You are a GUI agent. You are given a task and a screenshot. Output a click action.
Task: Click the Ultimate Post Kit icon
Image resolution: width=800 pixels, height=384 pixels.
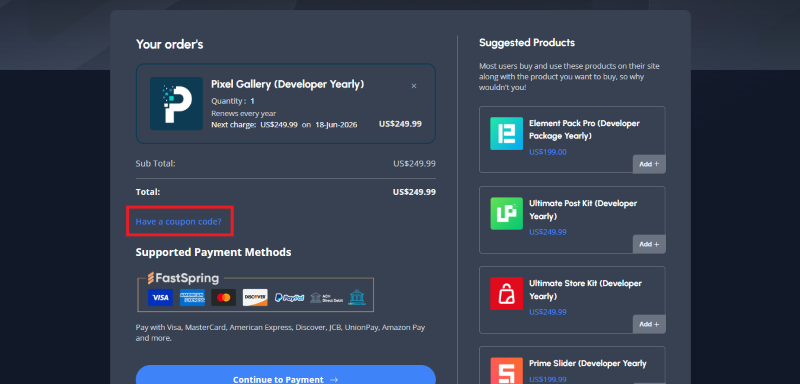(507, 214)
